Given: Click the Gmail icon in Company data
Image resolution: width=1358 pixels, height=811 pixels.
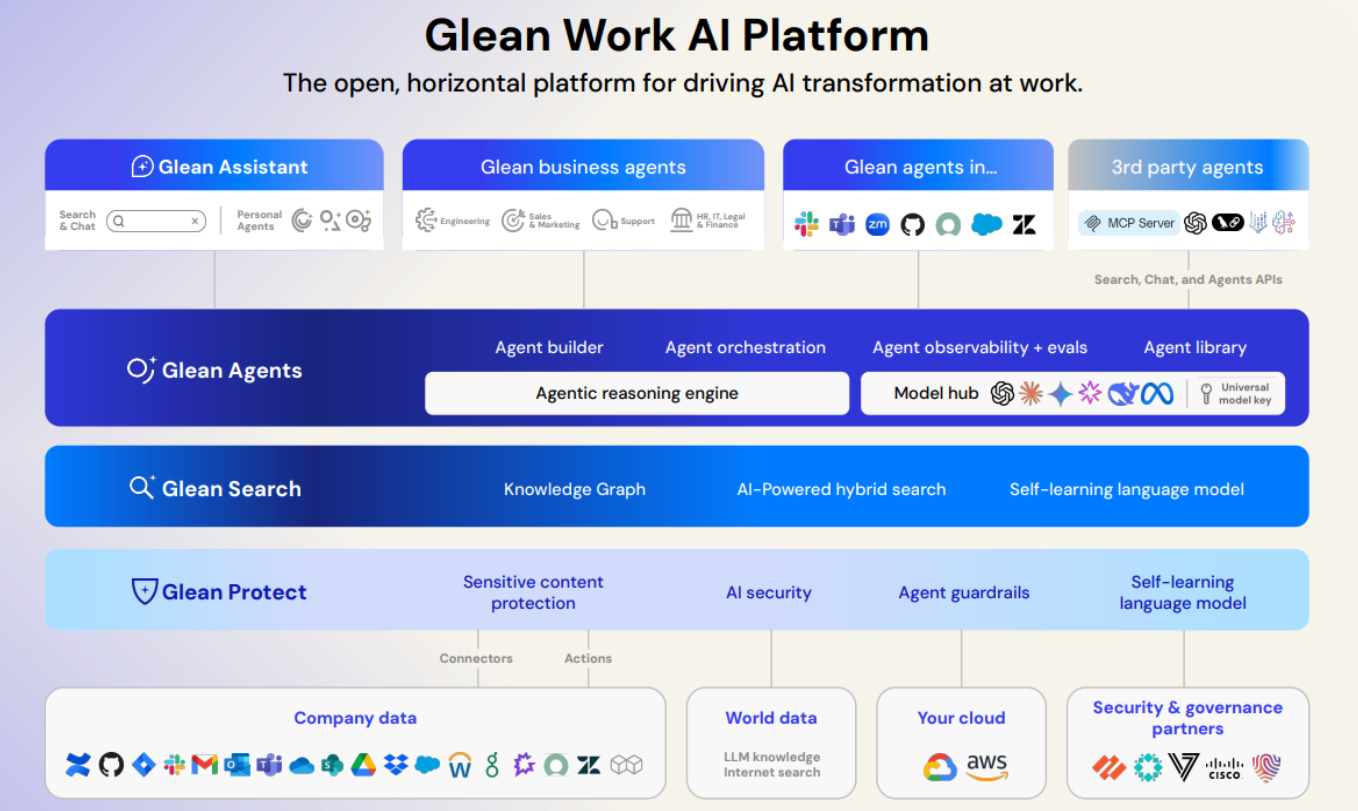Looking at the screenshot, I should click(205, 765).
